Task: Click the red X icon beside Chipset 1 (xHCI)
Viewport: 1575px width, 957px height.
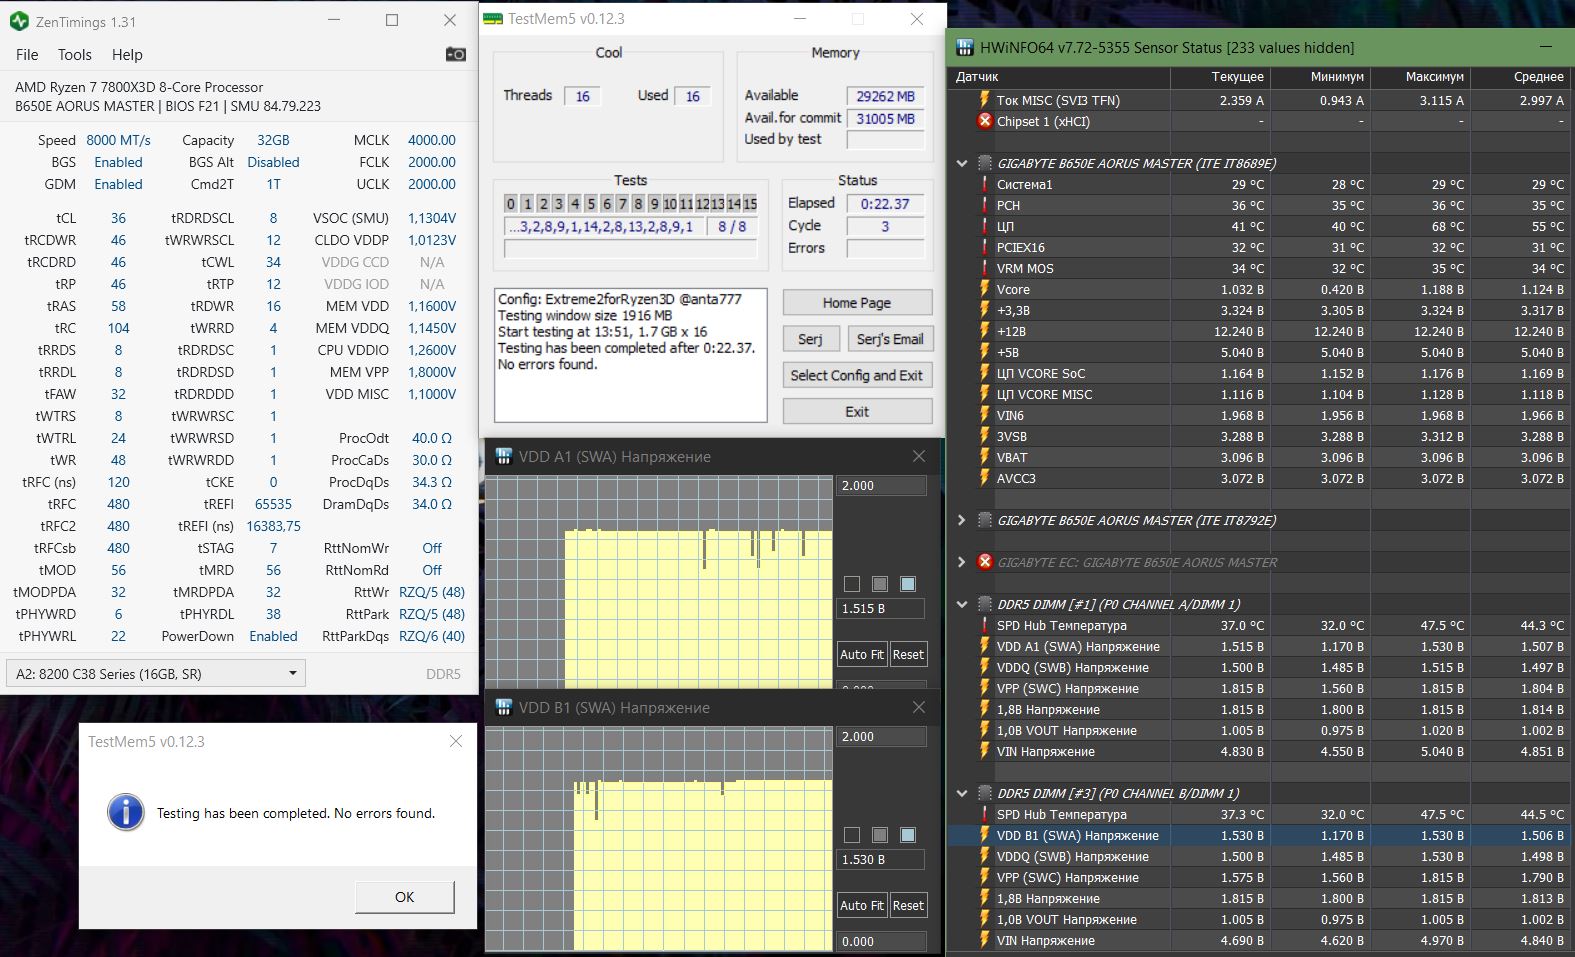Action: (984, 121)
